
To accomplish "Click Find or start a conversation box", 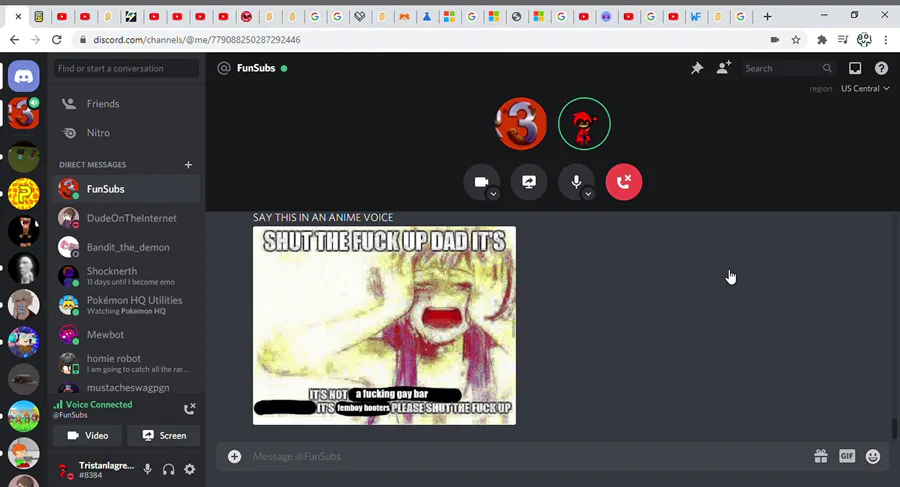I will click(126, 68).
